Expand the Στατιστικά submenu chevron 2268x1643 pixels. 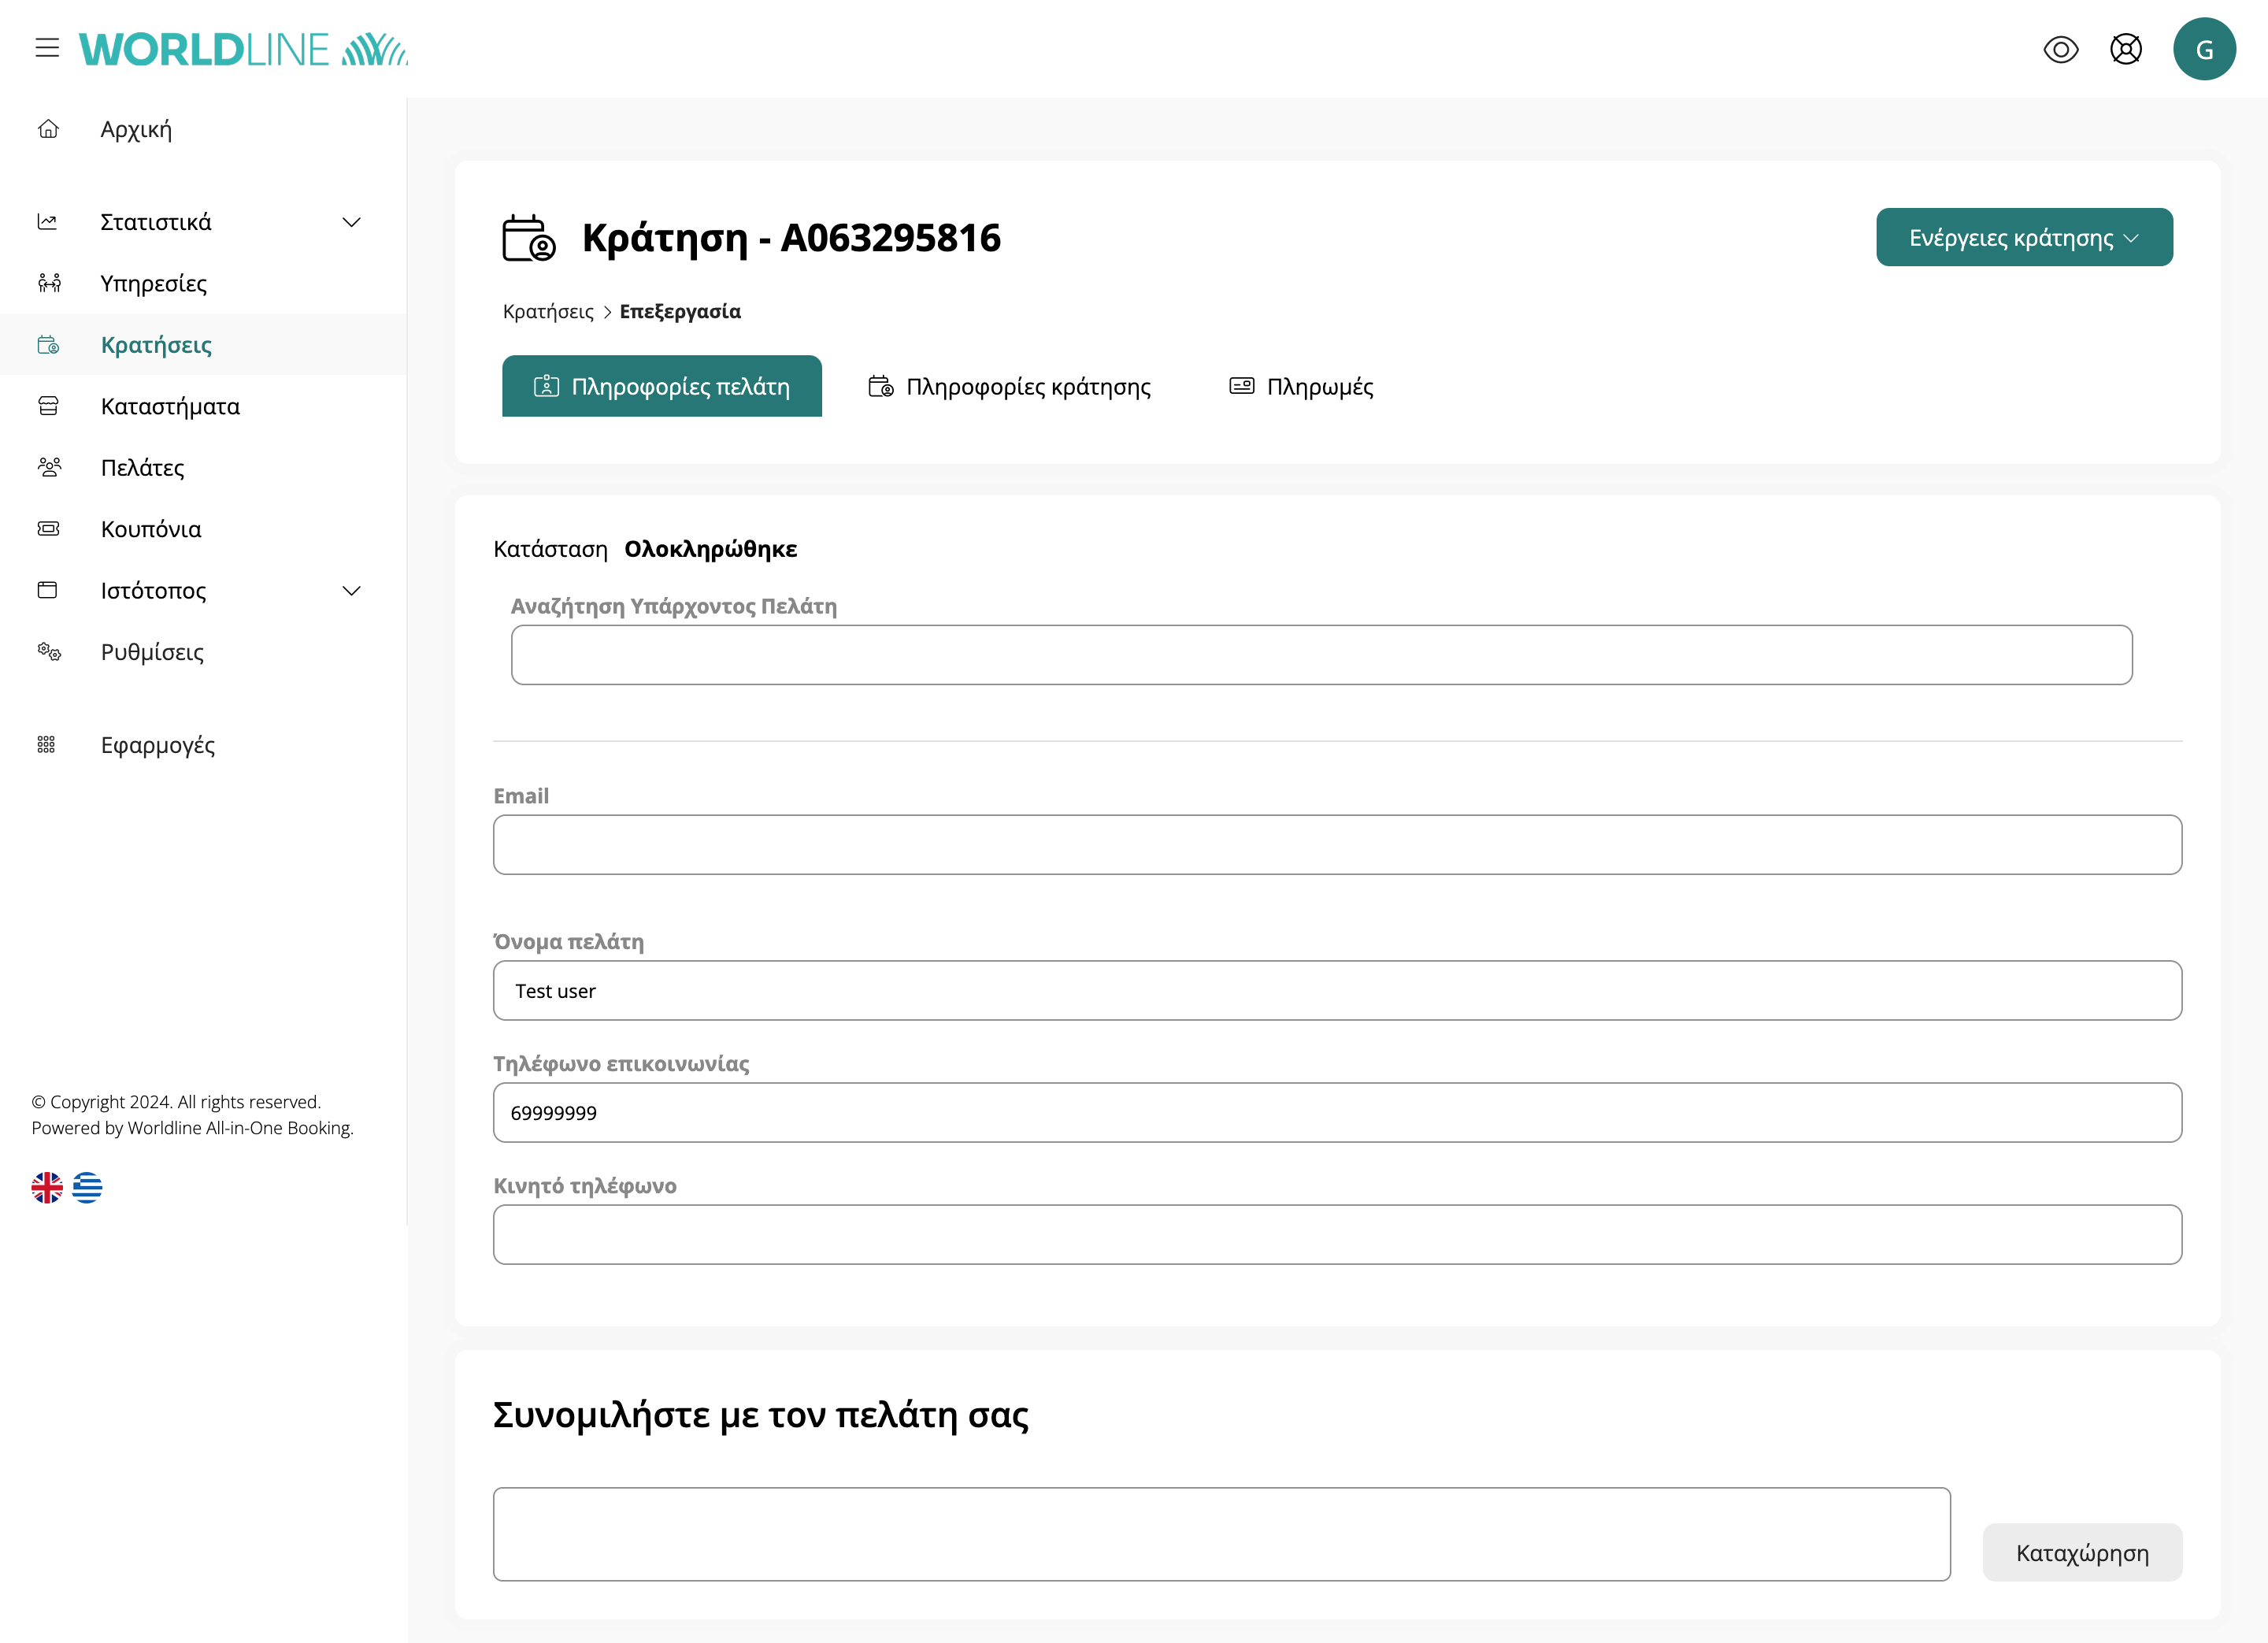point(351,222)
